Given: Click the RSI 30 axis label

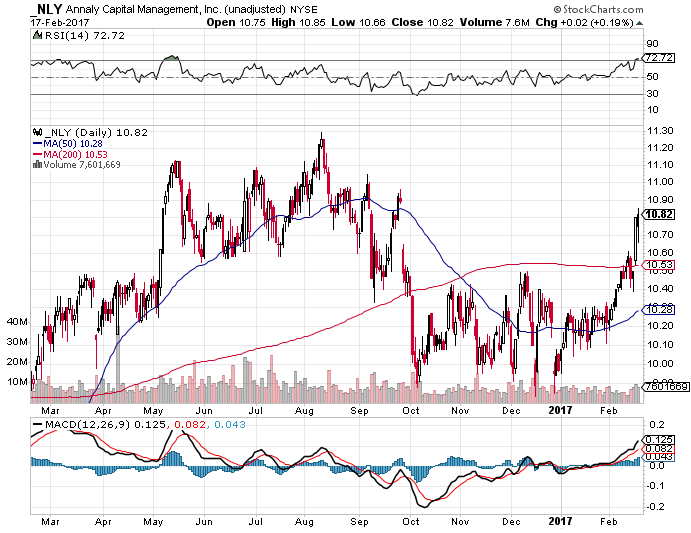Looking at the screenshot, I should [652, 93].
